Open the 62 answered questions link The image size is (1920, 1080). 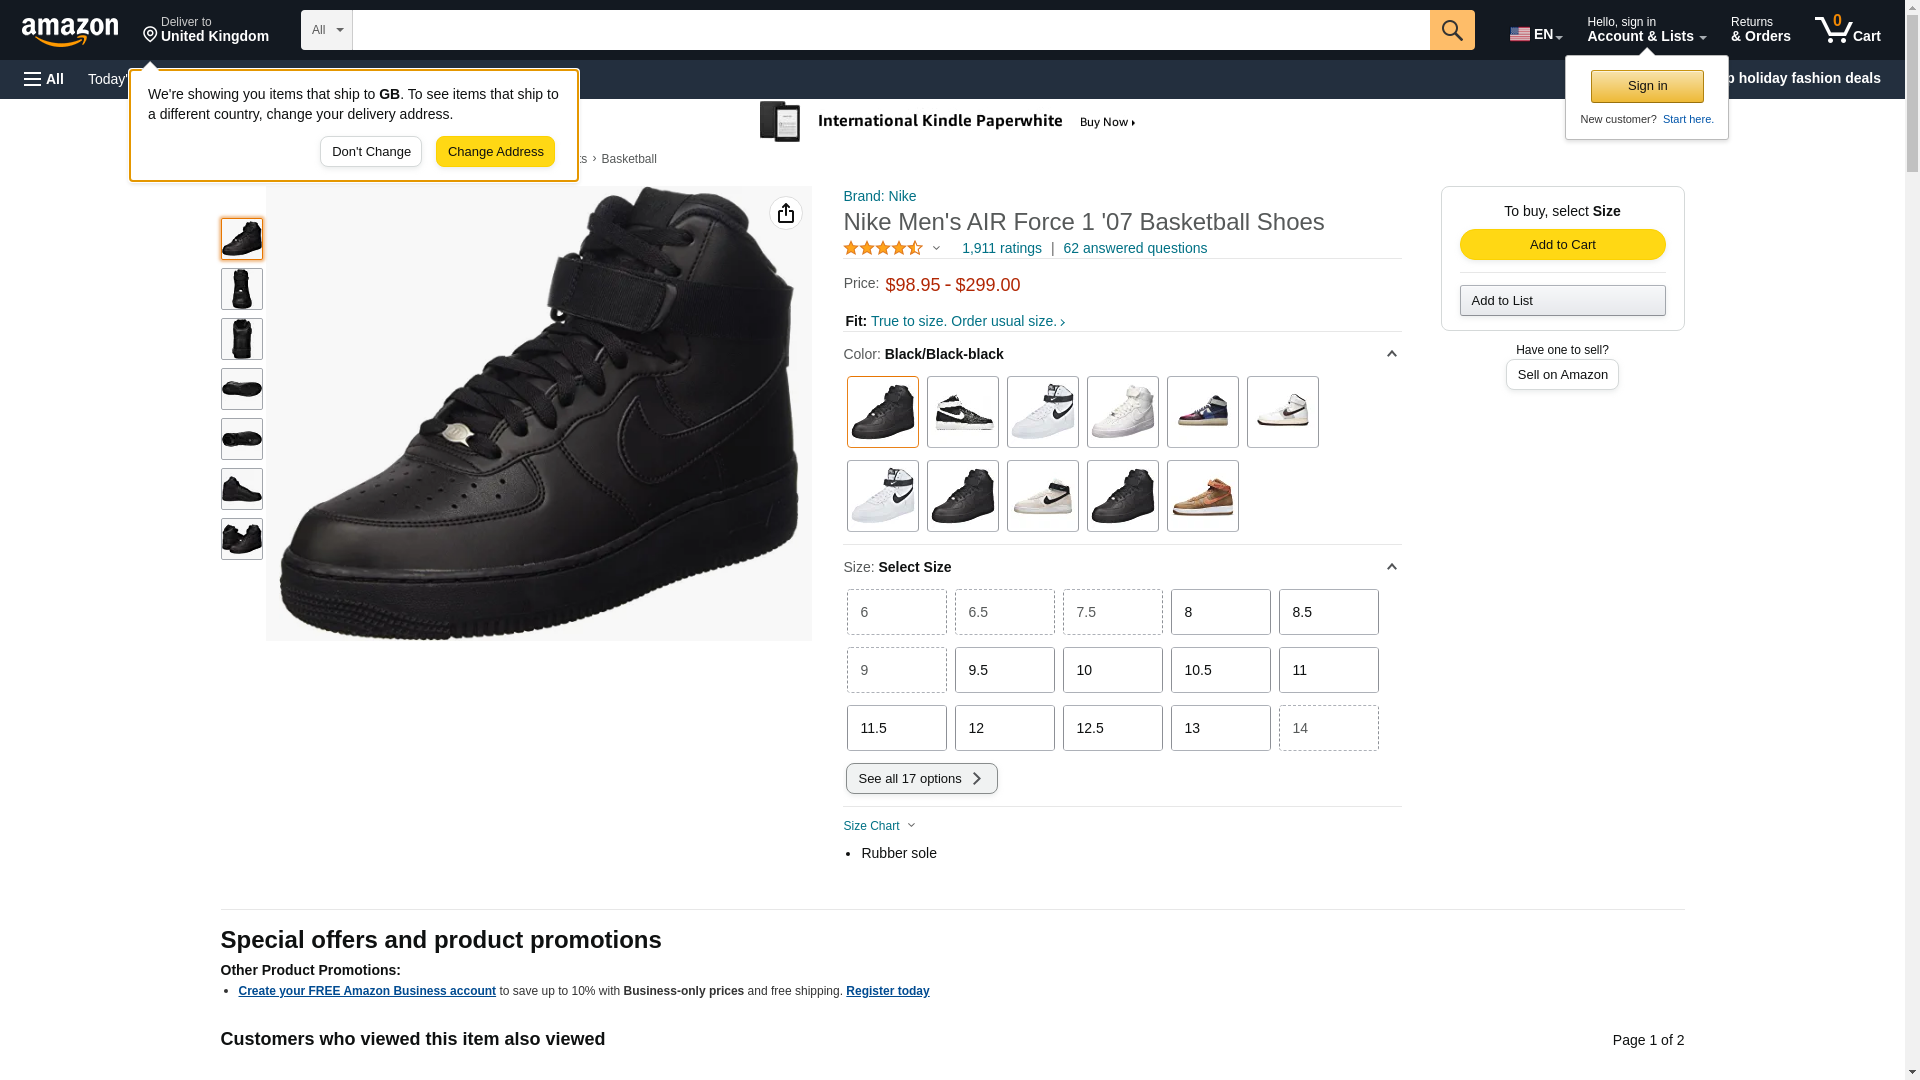pos(1134,248)
